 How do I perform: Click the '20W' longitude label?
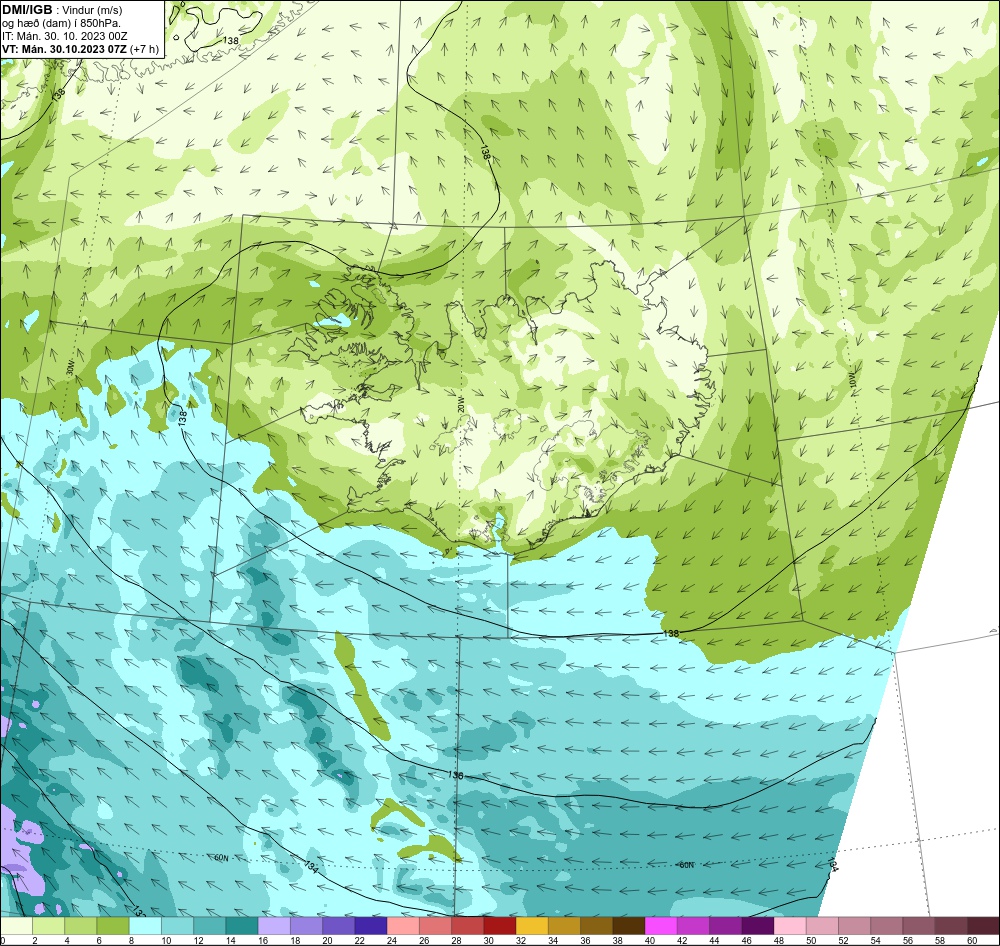tap(460, 404)
